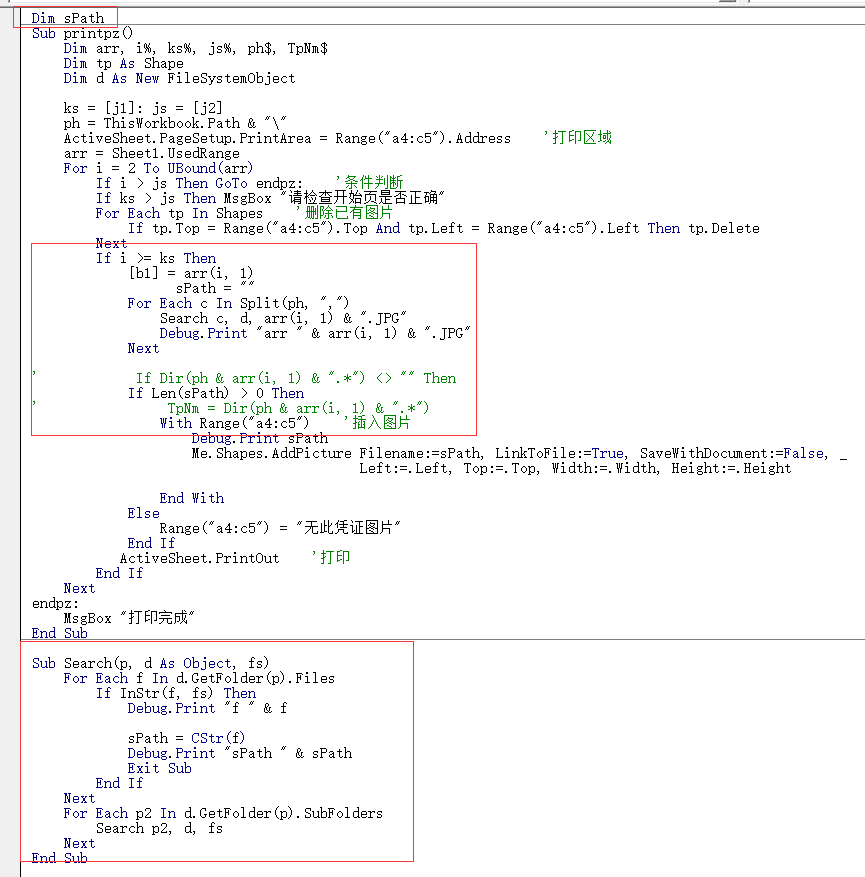Click 'For Each c In Split(ph' line
The width and height of the screenshot is (865, 877).
pyautogui.click(x=238, y=304)
